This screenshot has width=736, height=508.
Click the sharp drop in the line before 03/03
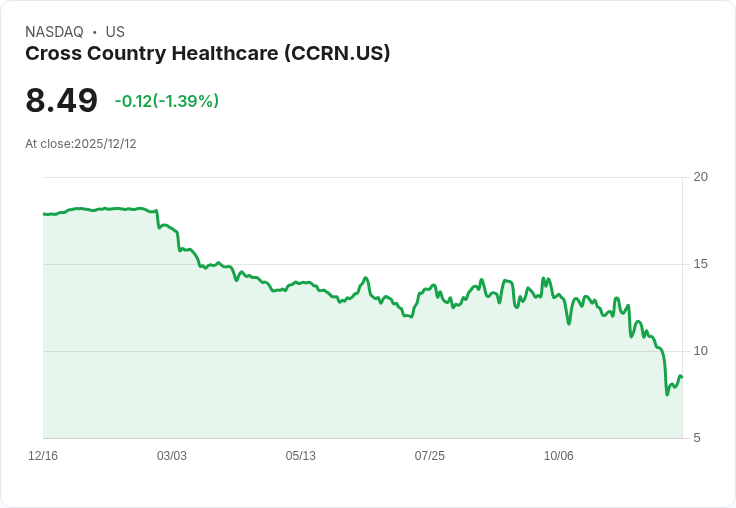(157, 219)
